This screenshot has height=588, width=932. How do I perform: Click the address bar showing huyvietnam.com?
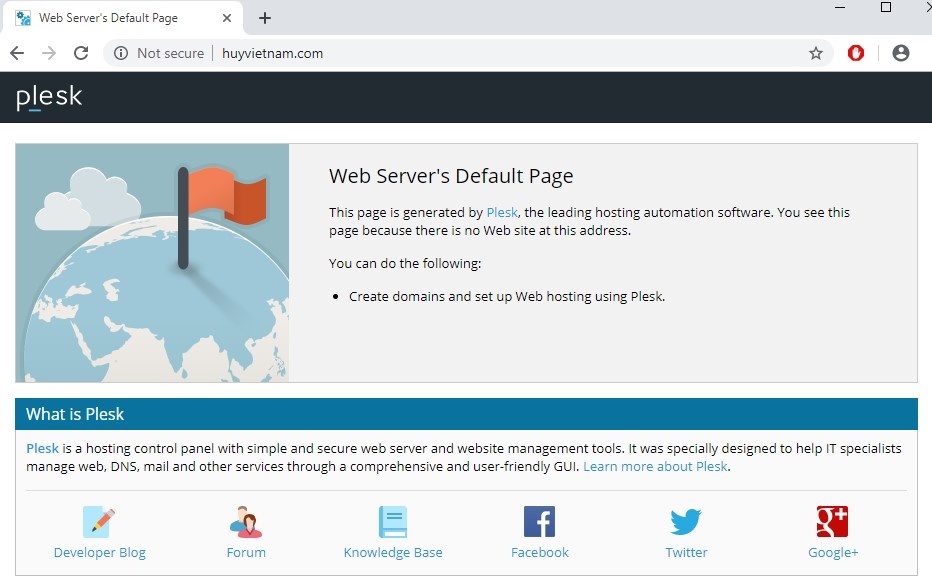[500, 53]
